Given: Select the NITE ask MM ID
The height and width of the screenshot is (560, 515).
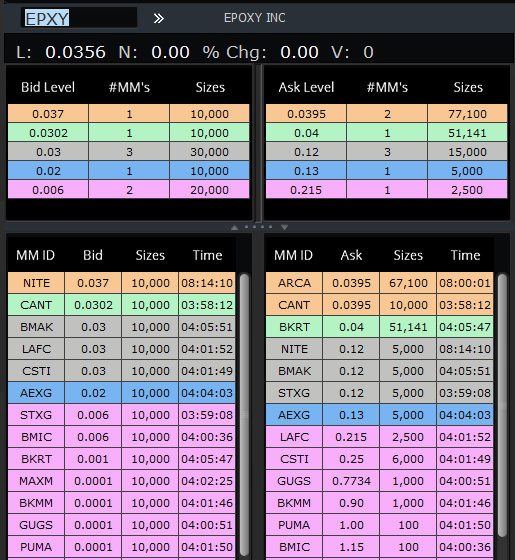Looking at the screenshot, I should coord(294,349).
